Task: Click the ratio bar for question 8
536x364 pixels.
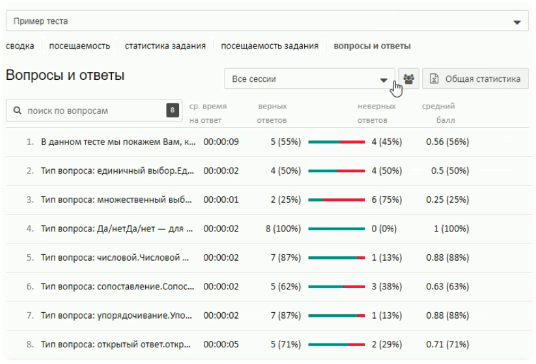Action: click(336, 345)
